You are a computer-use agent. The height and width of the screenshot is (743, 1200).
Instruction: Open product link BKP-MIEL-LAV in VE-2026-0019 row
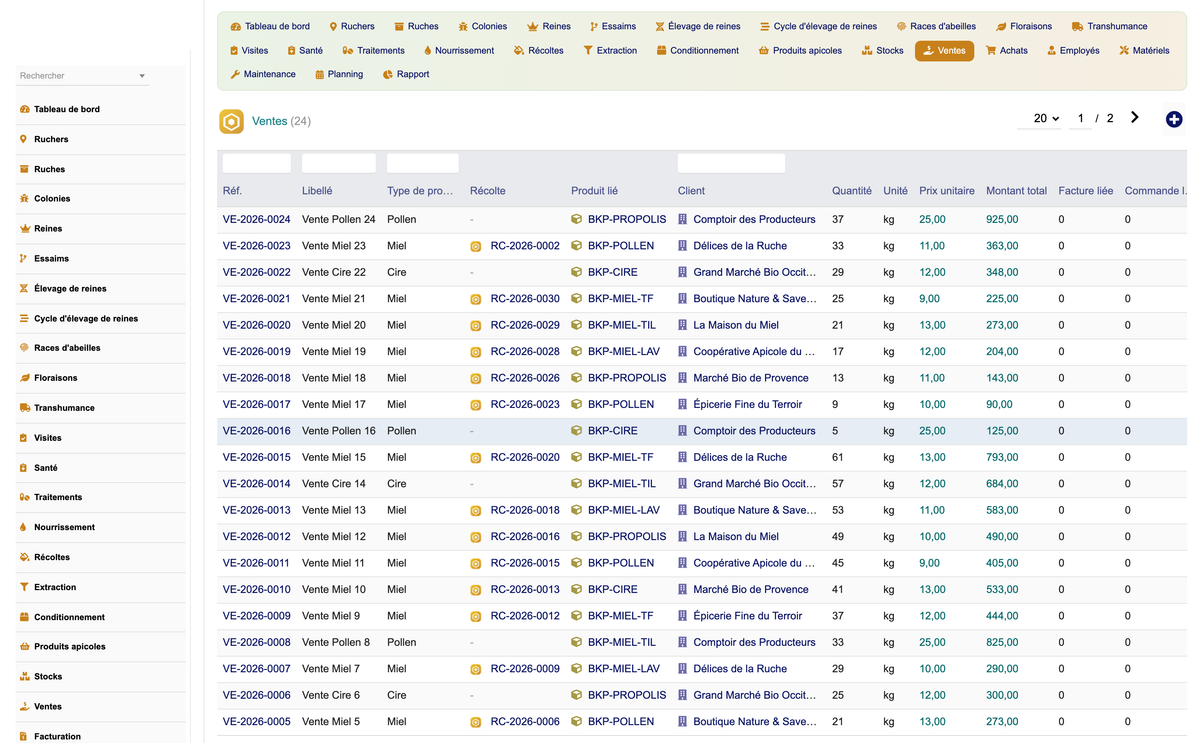click(x=624, y=352)
